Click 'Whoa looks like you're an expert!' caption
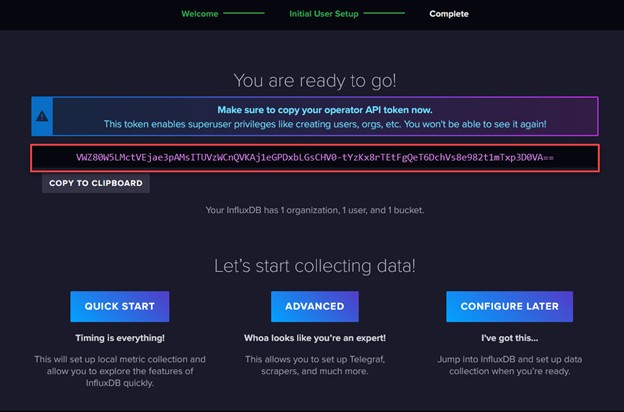The width and height of the screenshot is (624, 412). (x=315, y=338)
